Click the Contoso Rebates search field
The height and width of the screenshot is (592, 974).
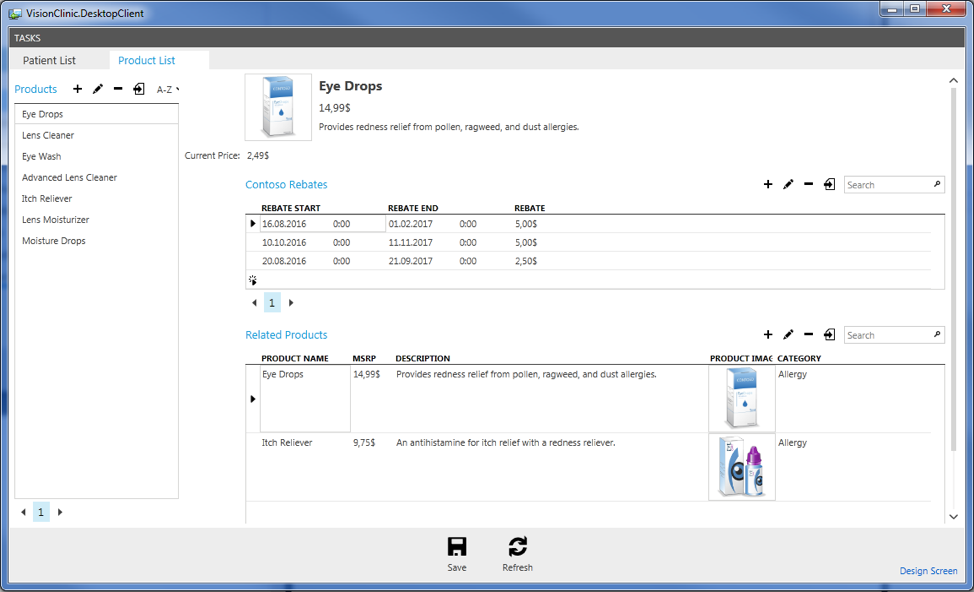click(x=887, y=185)
